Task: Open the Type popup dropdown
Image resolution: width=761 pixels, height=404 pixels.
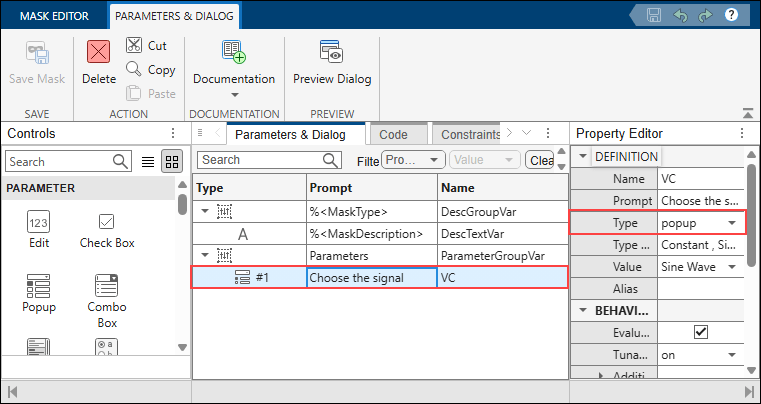Action: click(x=701, y=223)
